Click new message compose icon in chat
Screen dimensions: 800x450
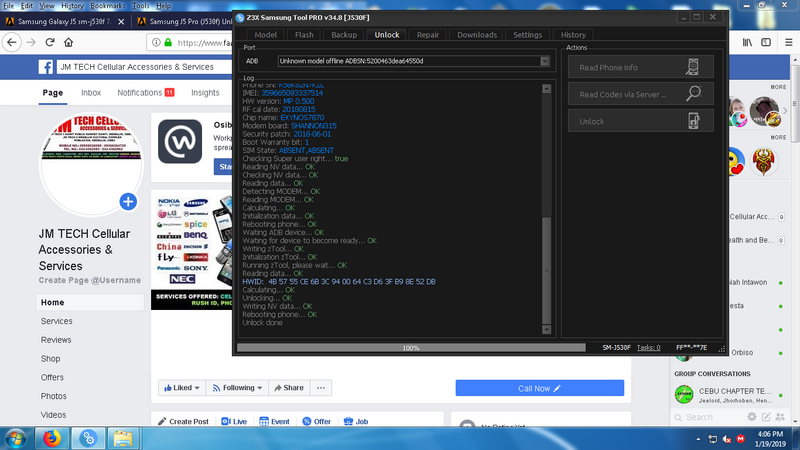pos(766,417)
